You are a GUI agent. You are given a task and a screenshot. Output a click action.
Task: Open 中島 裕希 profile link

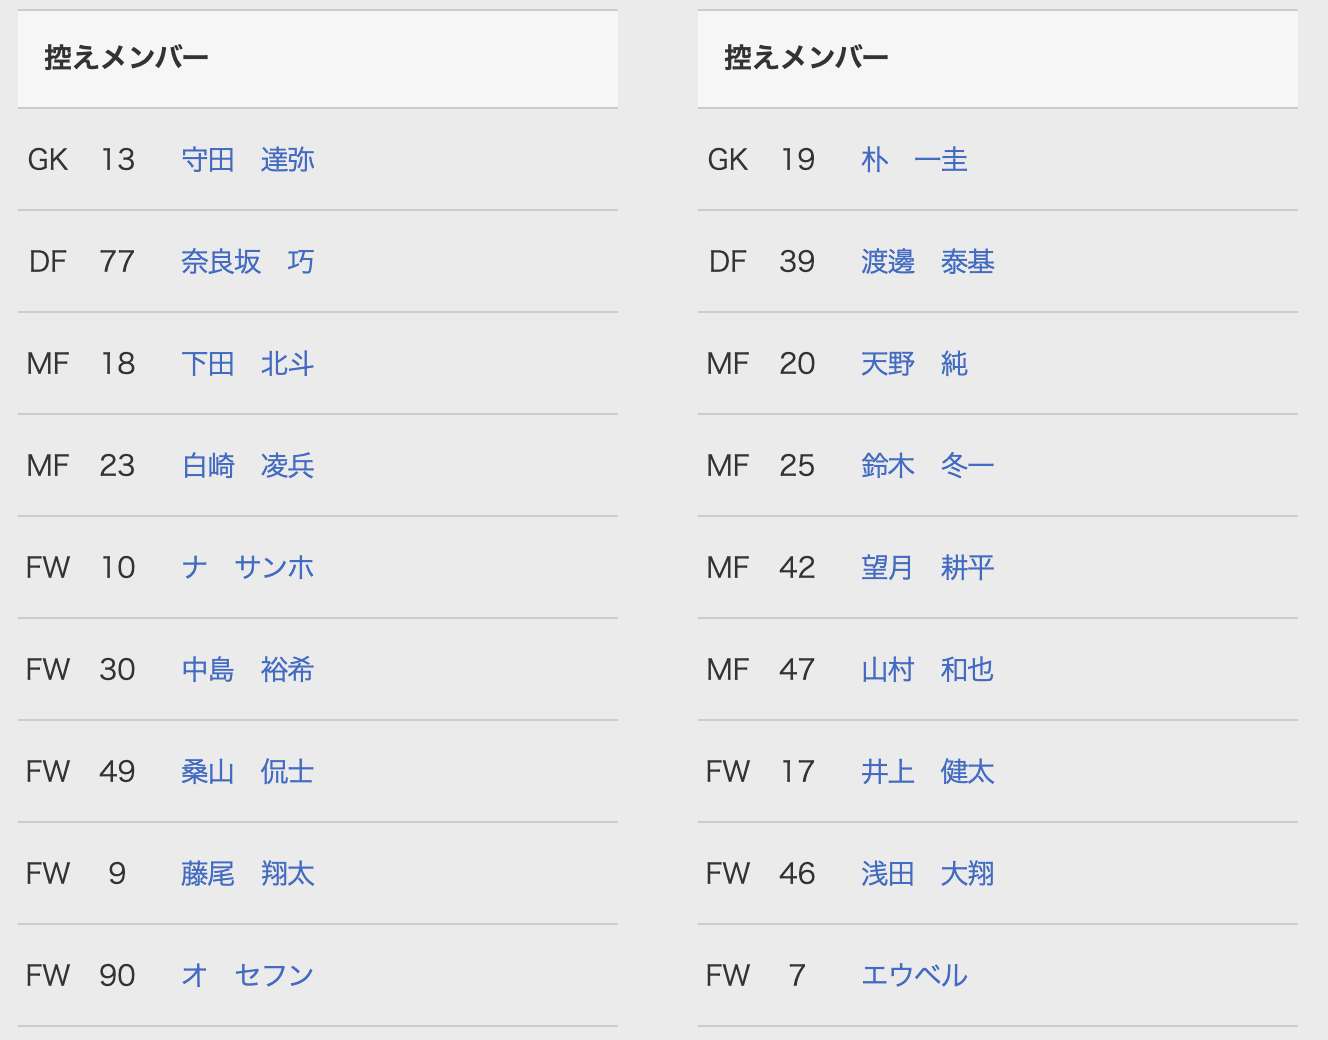click(247, 670)
